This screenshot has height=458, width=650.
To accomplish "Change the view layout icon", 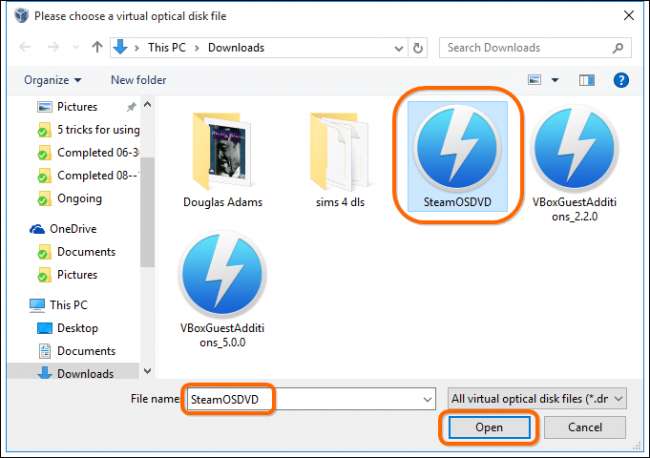I will pos(534,80).
